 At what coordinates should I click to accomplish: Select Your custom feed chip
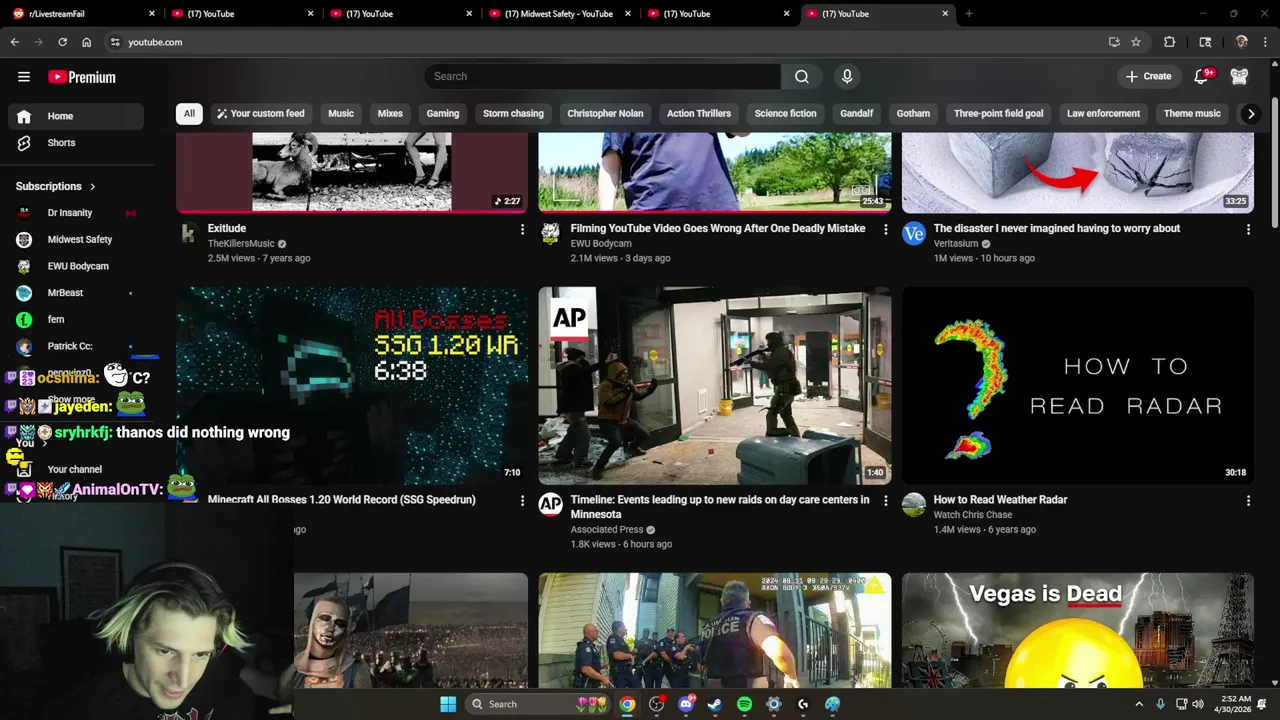coord(260,114)
